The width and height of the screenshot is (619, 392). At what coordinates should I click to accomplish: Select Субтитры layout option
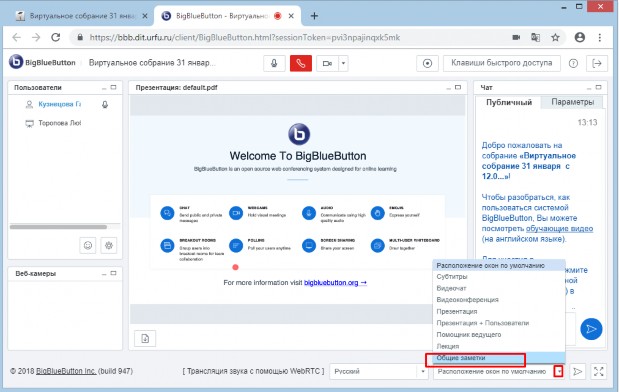tap(499, 277)
